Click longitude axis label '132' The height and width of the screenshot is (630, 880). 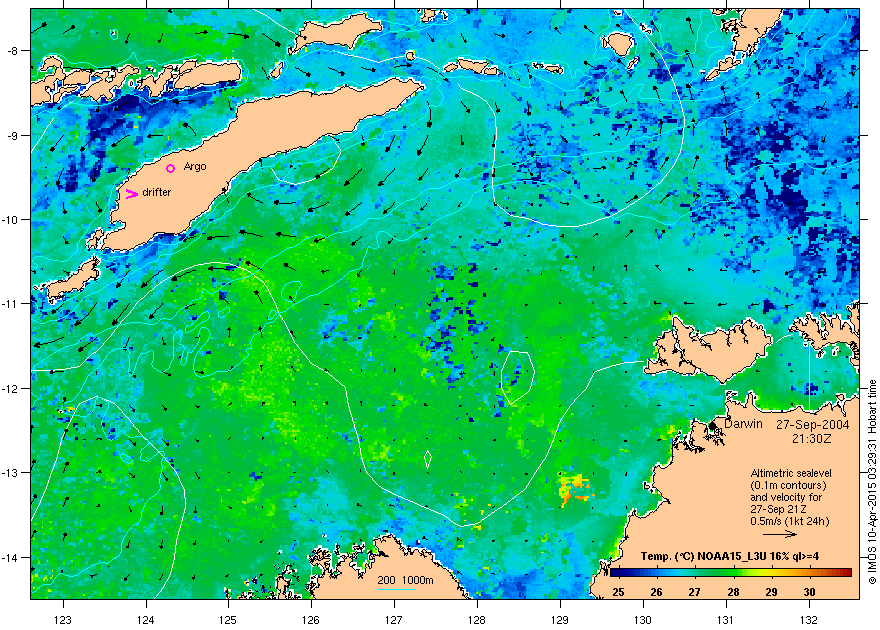pyautogui.click(x=809, y=620)
